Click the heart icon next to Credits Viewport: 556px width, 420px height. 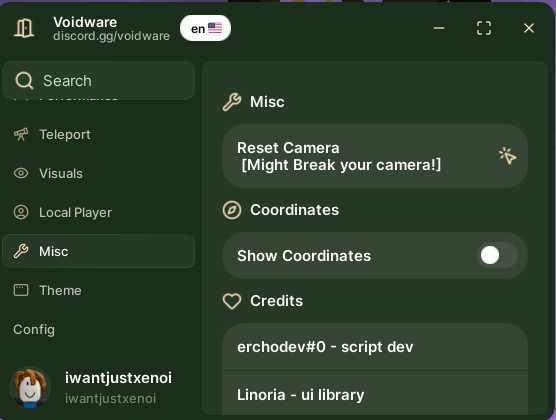(232, 301)
